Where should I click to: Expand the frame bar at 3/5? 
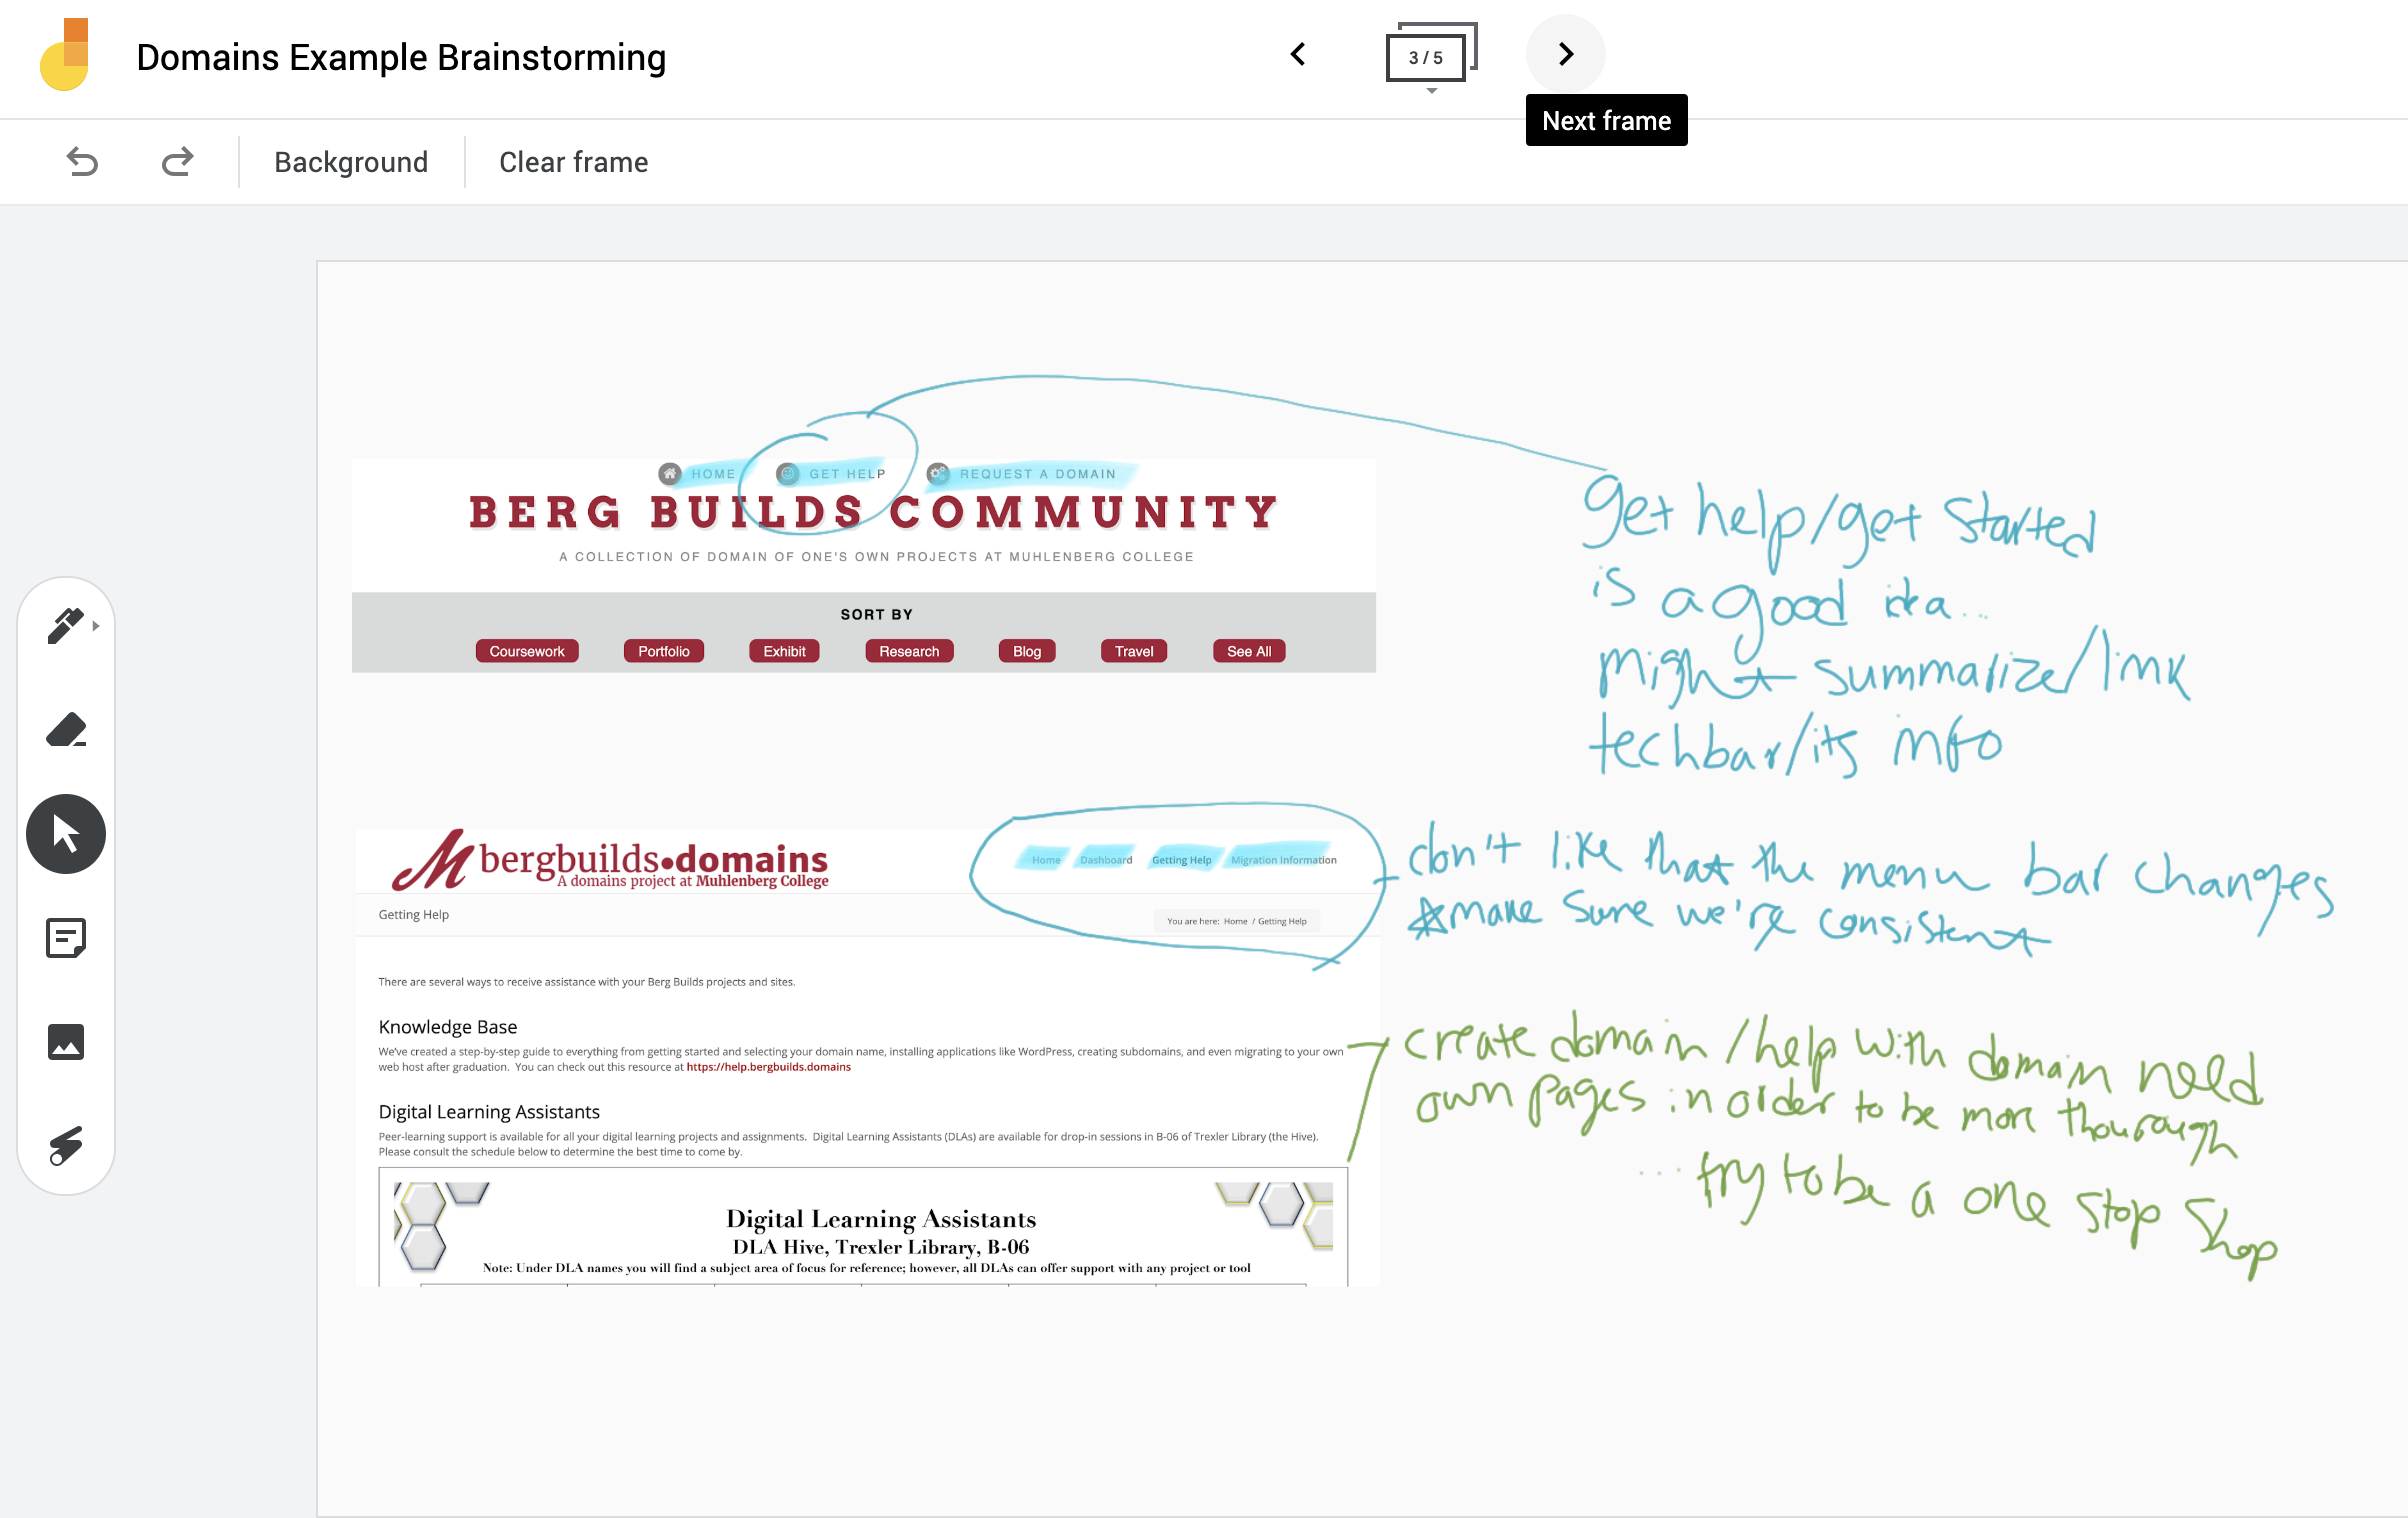(x=1427, y=57)
